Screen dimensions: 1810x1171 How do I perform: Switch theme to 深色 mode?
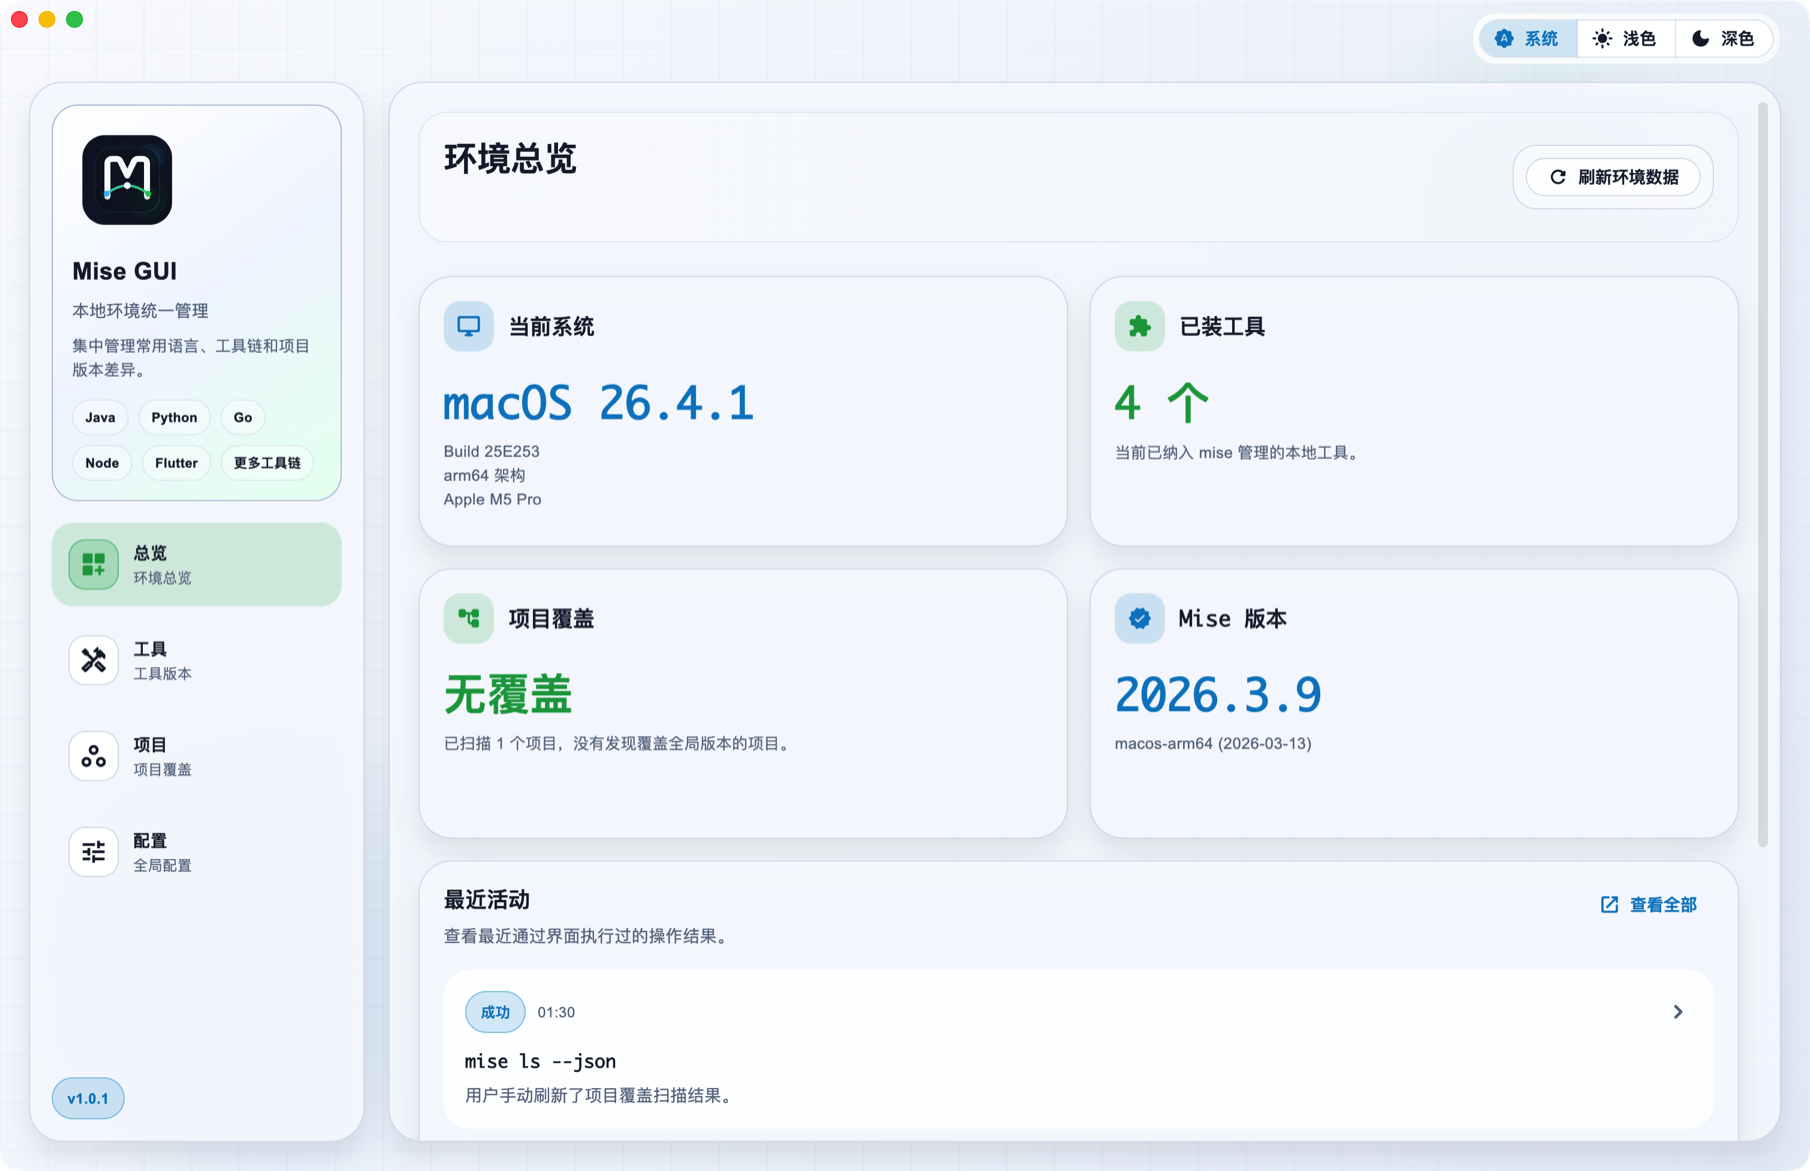pos(1724,39)
